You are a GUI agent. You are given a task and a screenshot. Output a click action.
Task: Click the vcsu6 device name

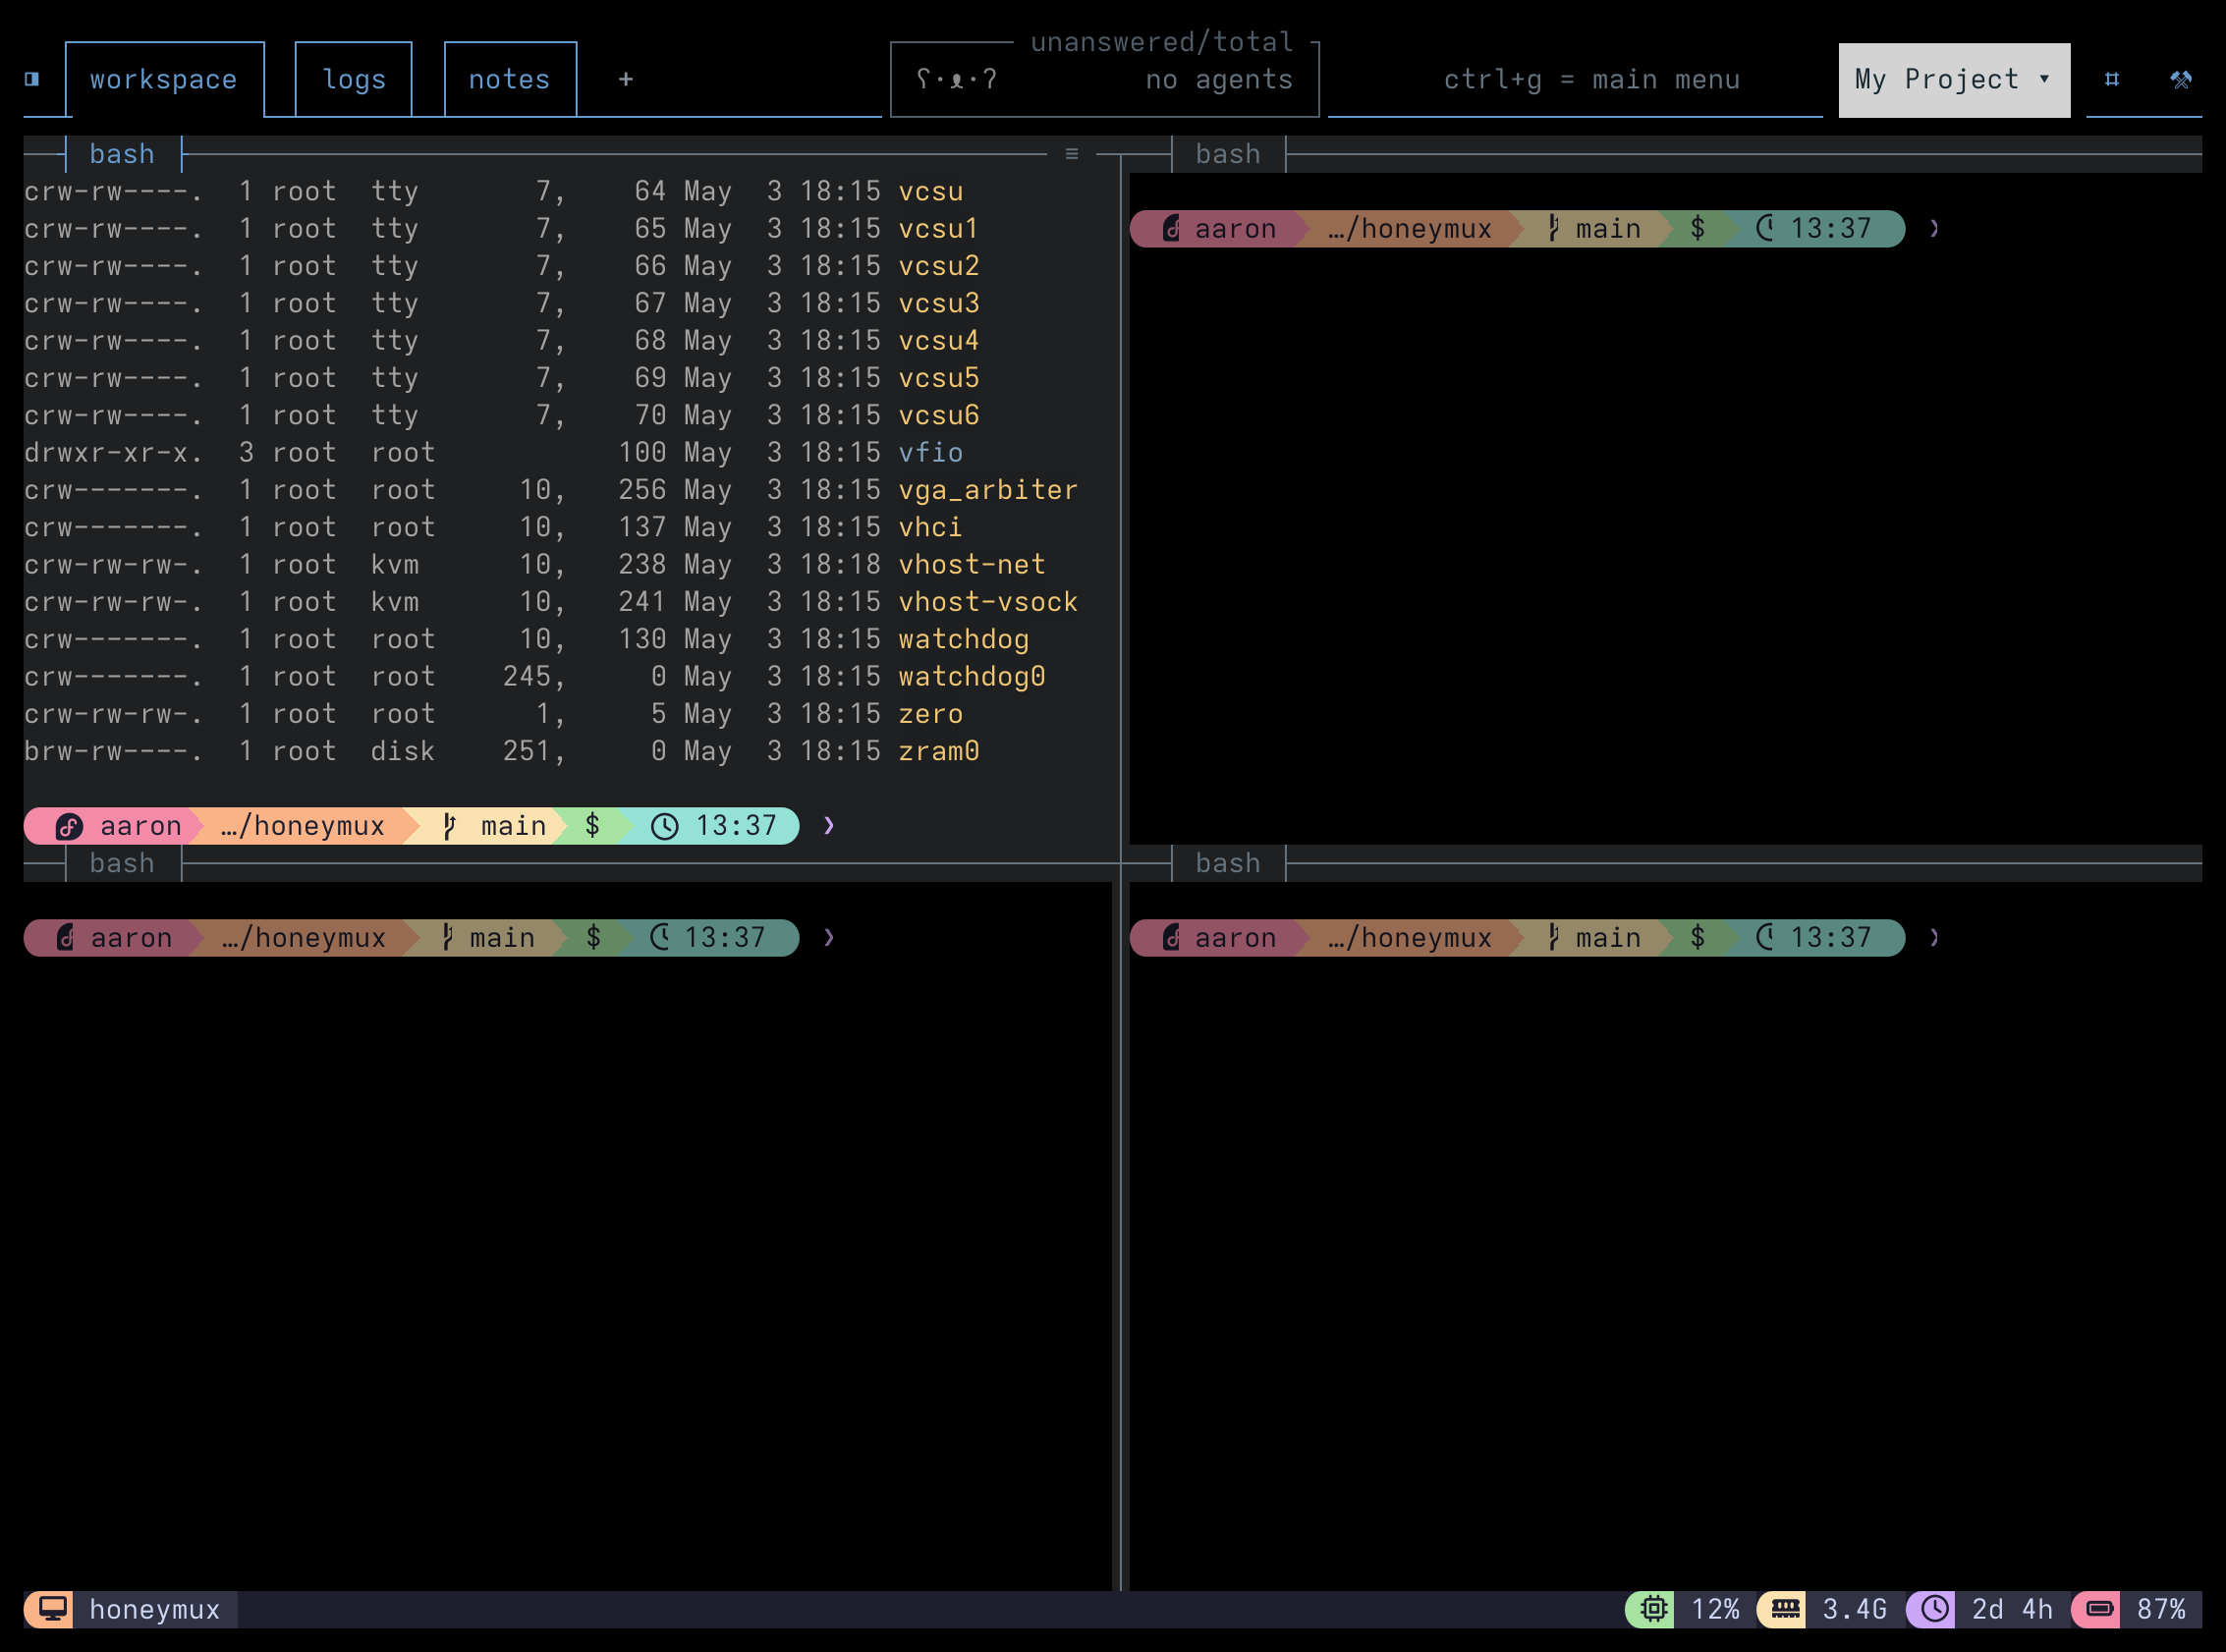click(x=939, y=415)
